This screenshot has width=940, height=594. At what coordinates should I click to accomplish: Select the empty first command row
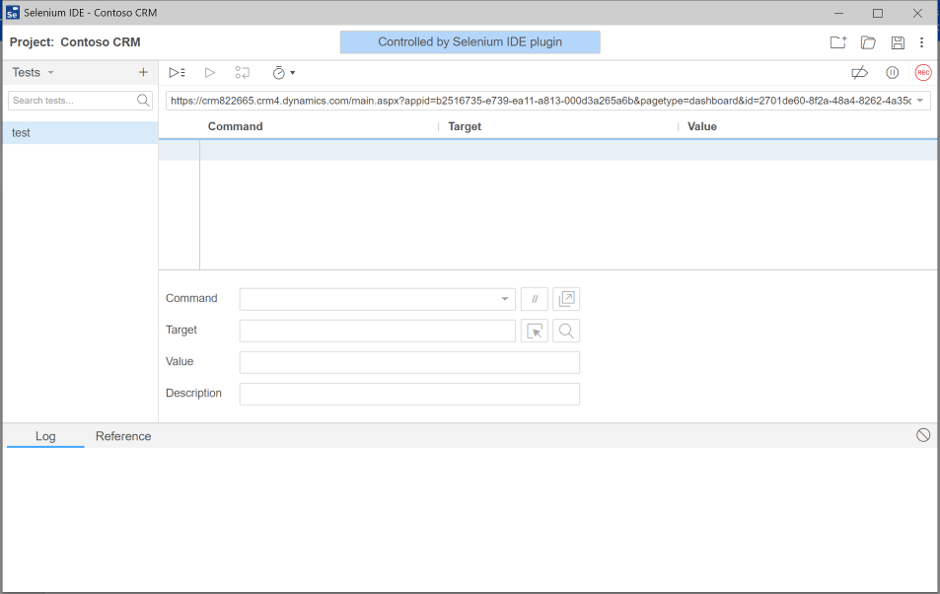[548, 150]
